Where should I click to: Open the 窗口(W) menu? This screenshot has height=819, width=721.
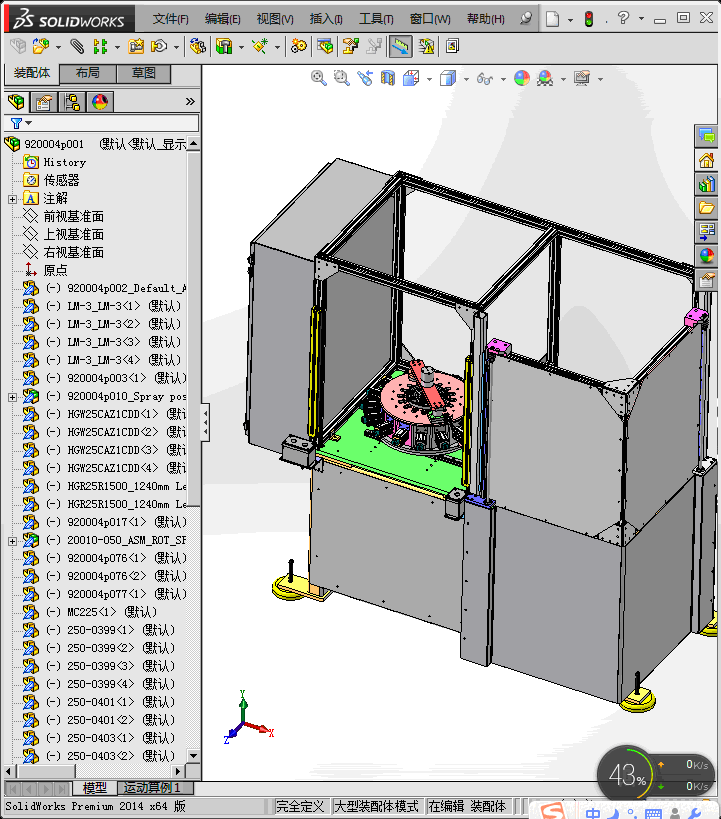tap(430, 19)
